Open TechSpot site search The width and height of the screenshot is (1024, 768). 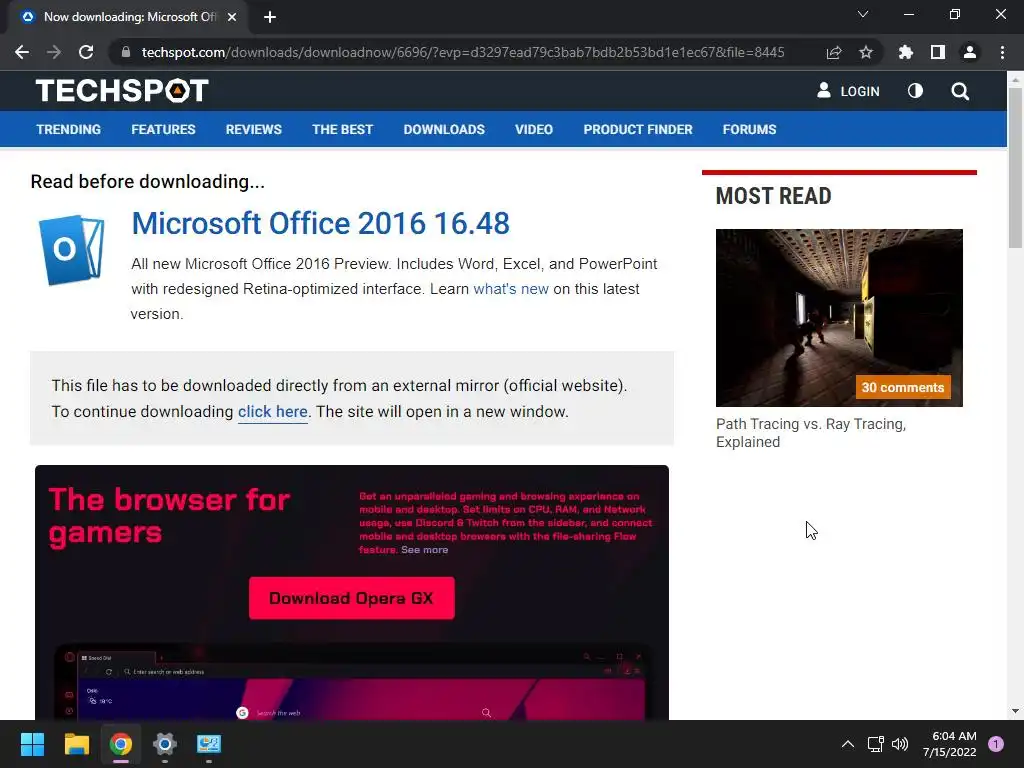point(960,91)
